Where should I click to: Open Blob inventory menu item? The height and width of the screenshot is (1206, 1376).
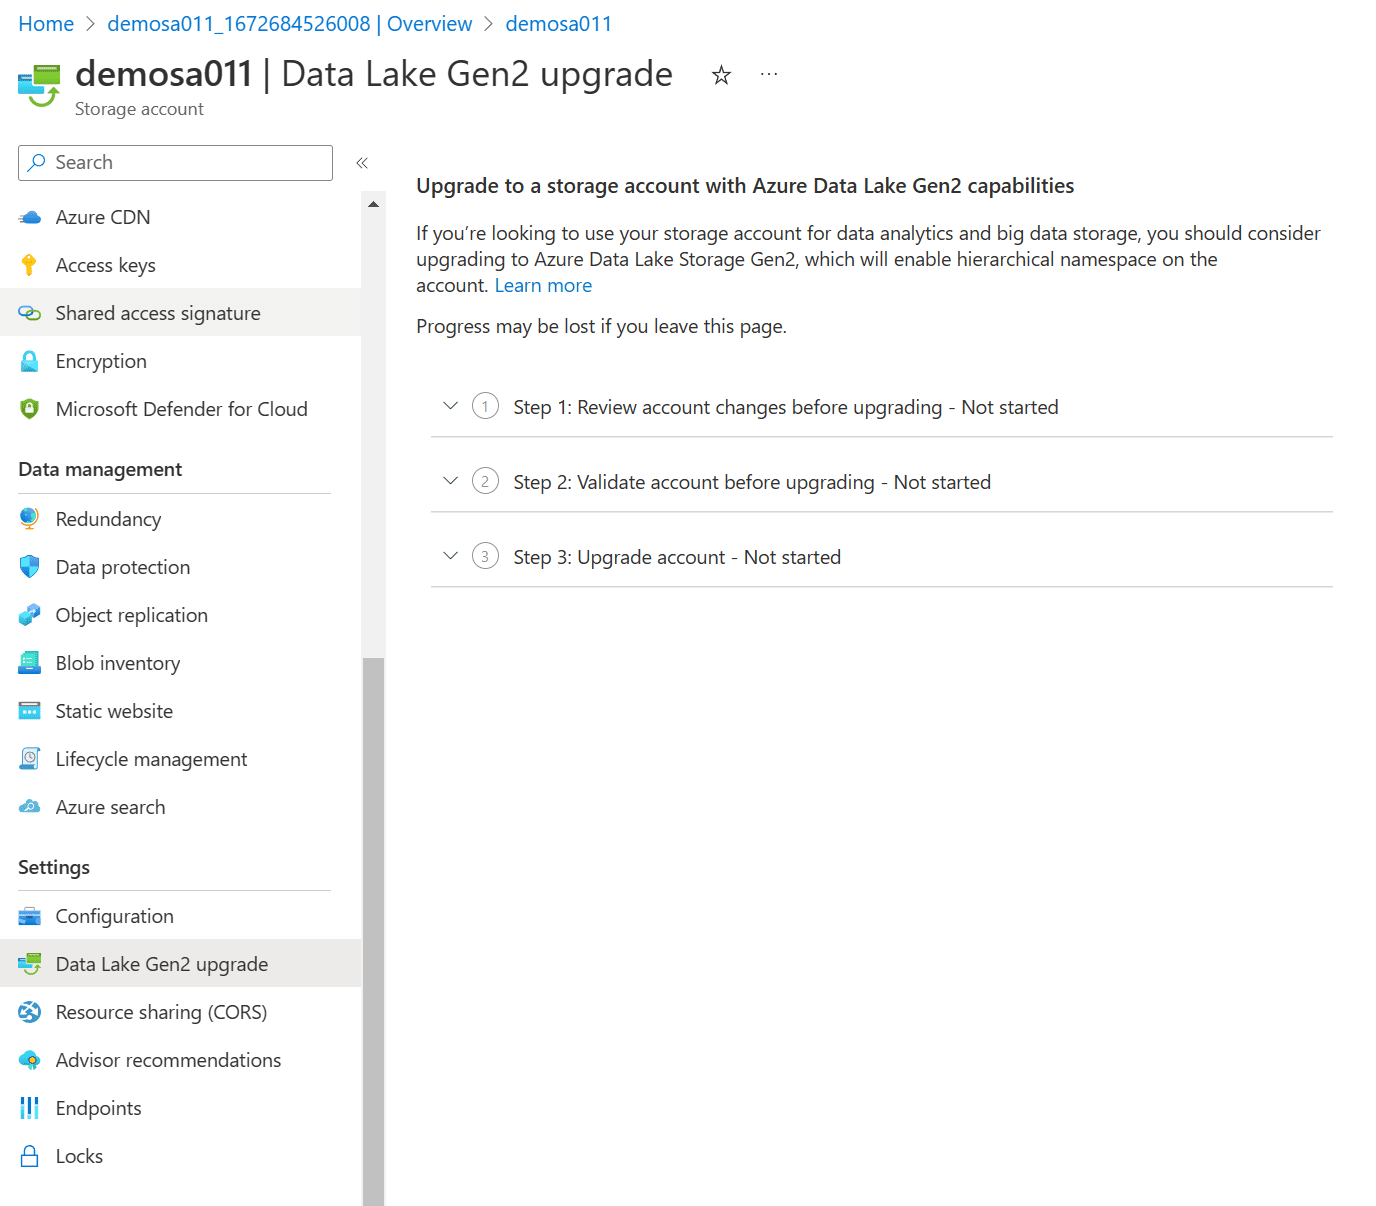point(180,663)
